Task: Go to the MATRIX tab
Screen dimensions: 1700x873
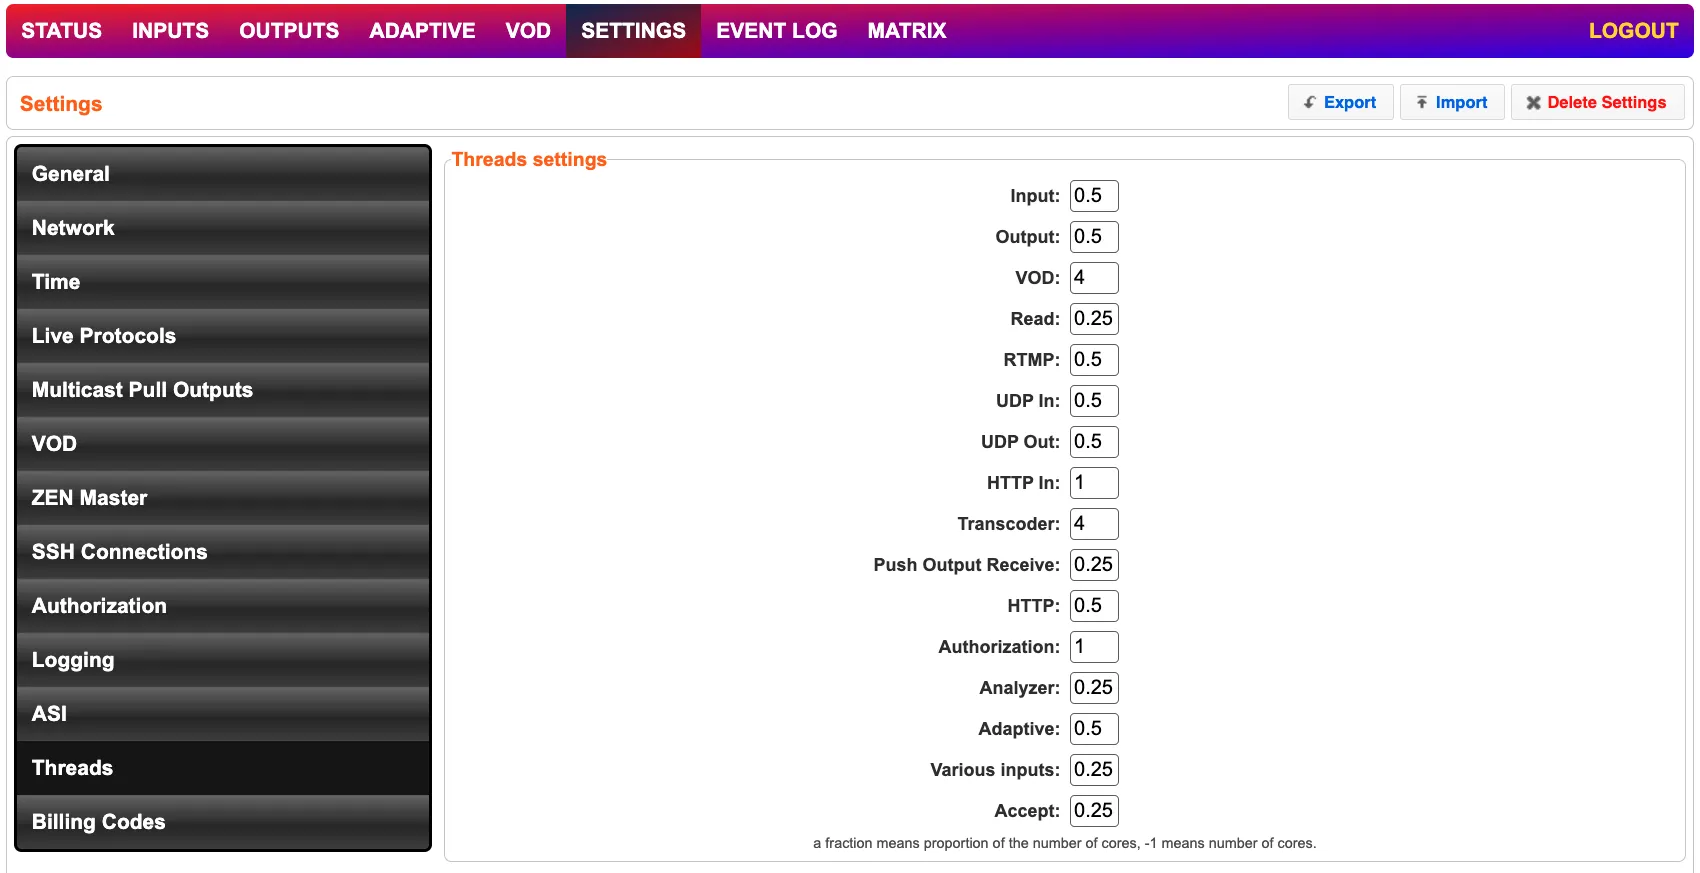Action: pos(906,31)
